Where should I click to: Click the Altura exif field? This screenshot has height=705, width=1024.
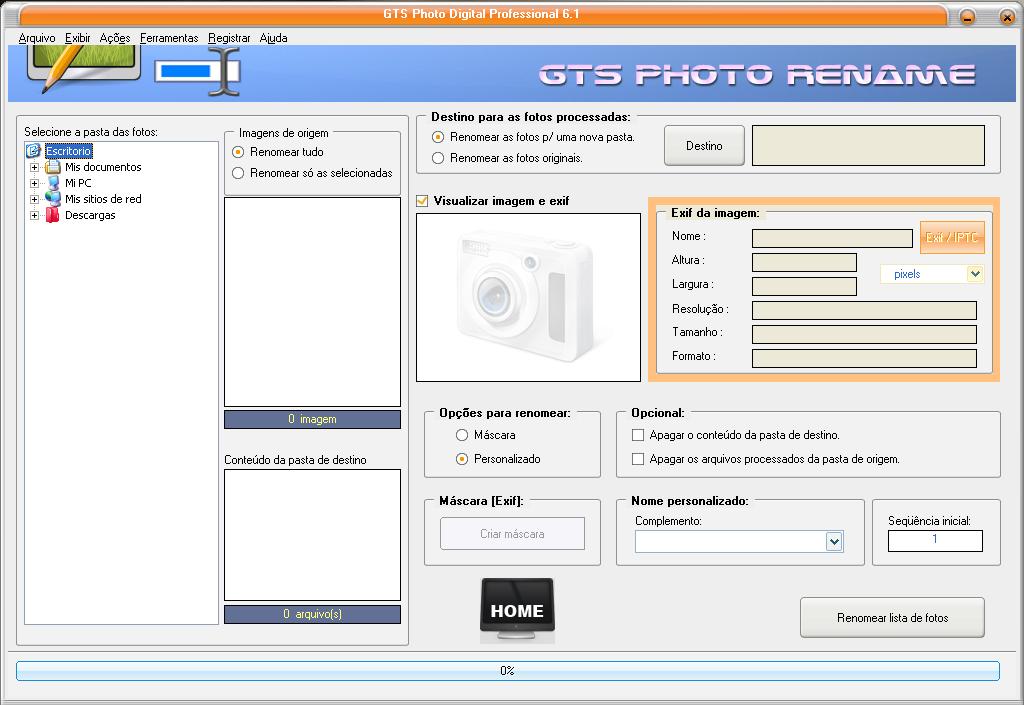(x=804, y=262)
